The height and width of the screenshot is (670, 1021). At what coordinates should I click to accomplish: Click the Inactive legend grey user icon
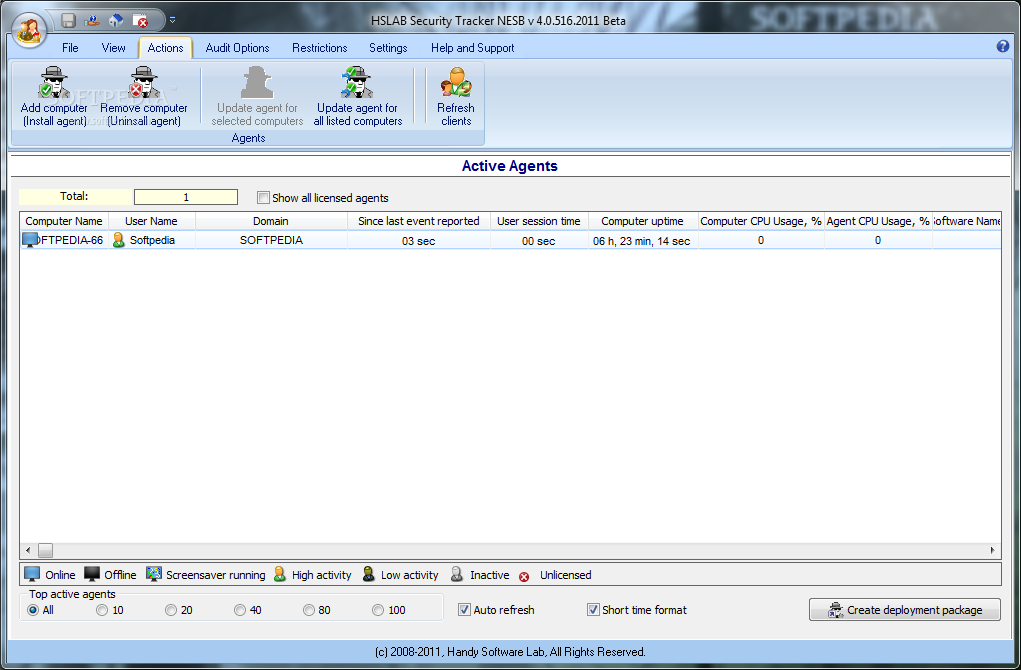(456, 574)
